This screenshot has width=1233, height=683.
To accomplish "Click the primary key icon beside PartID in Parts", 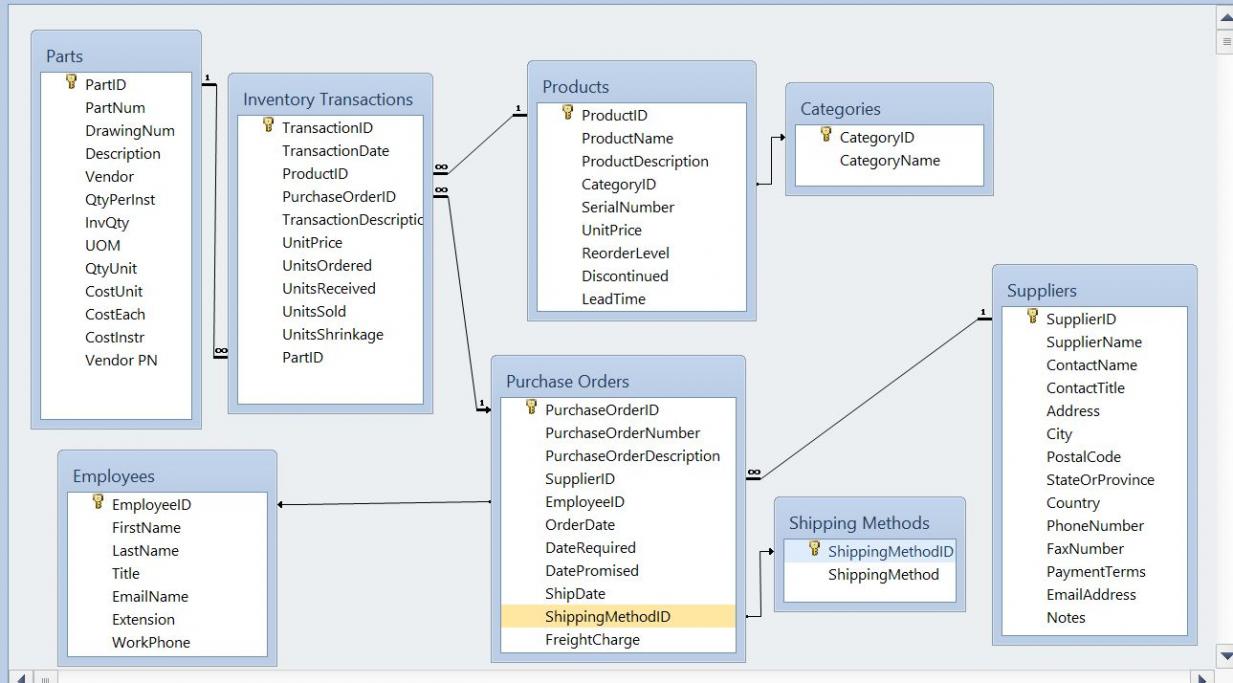I will tap(71, 84).
